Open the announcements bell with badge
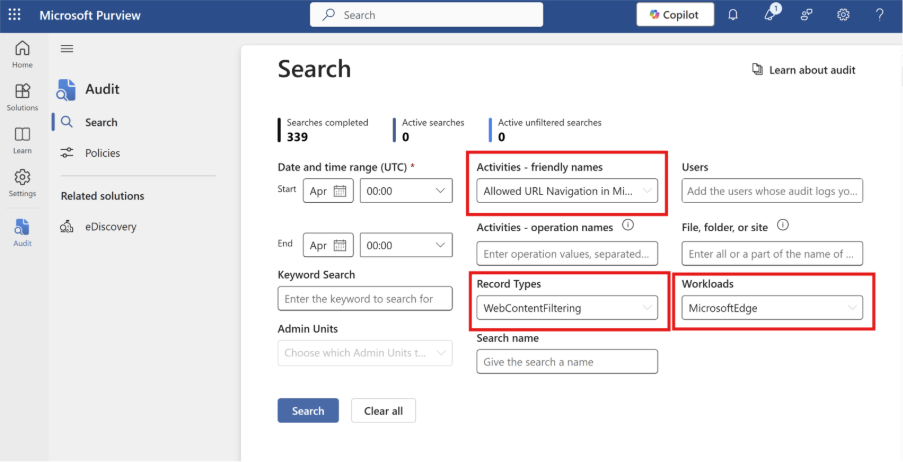 (770, 14)
